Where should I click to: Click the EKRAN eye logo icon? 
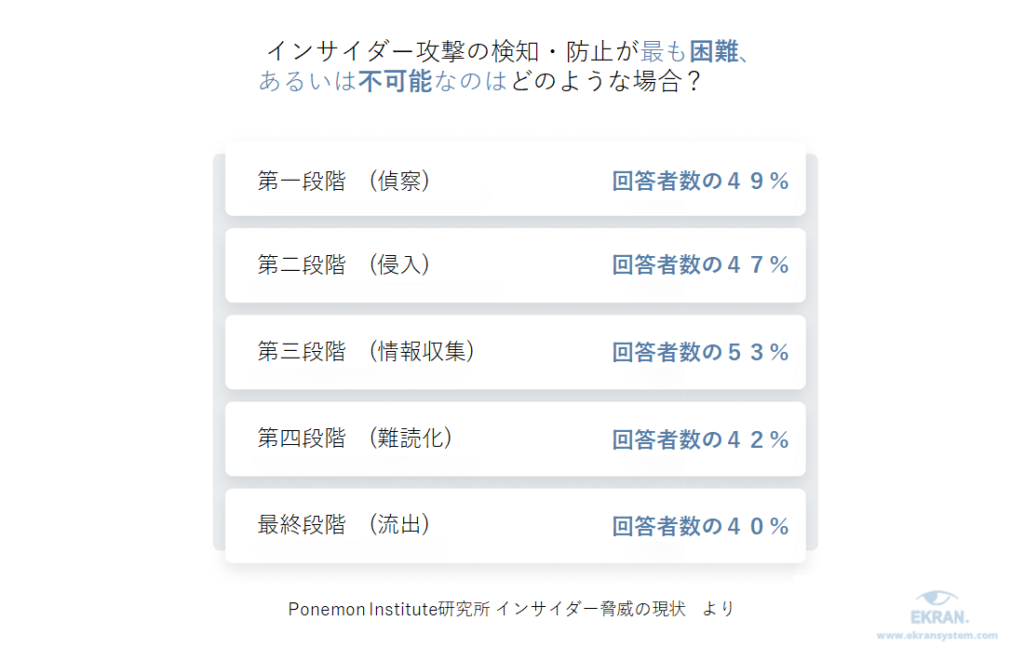(937, 598)
